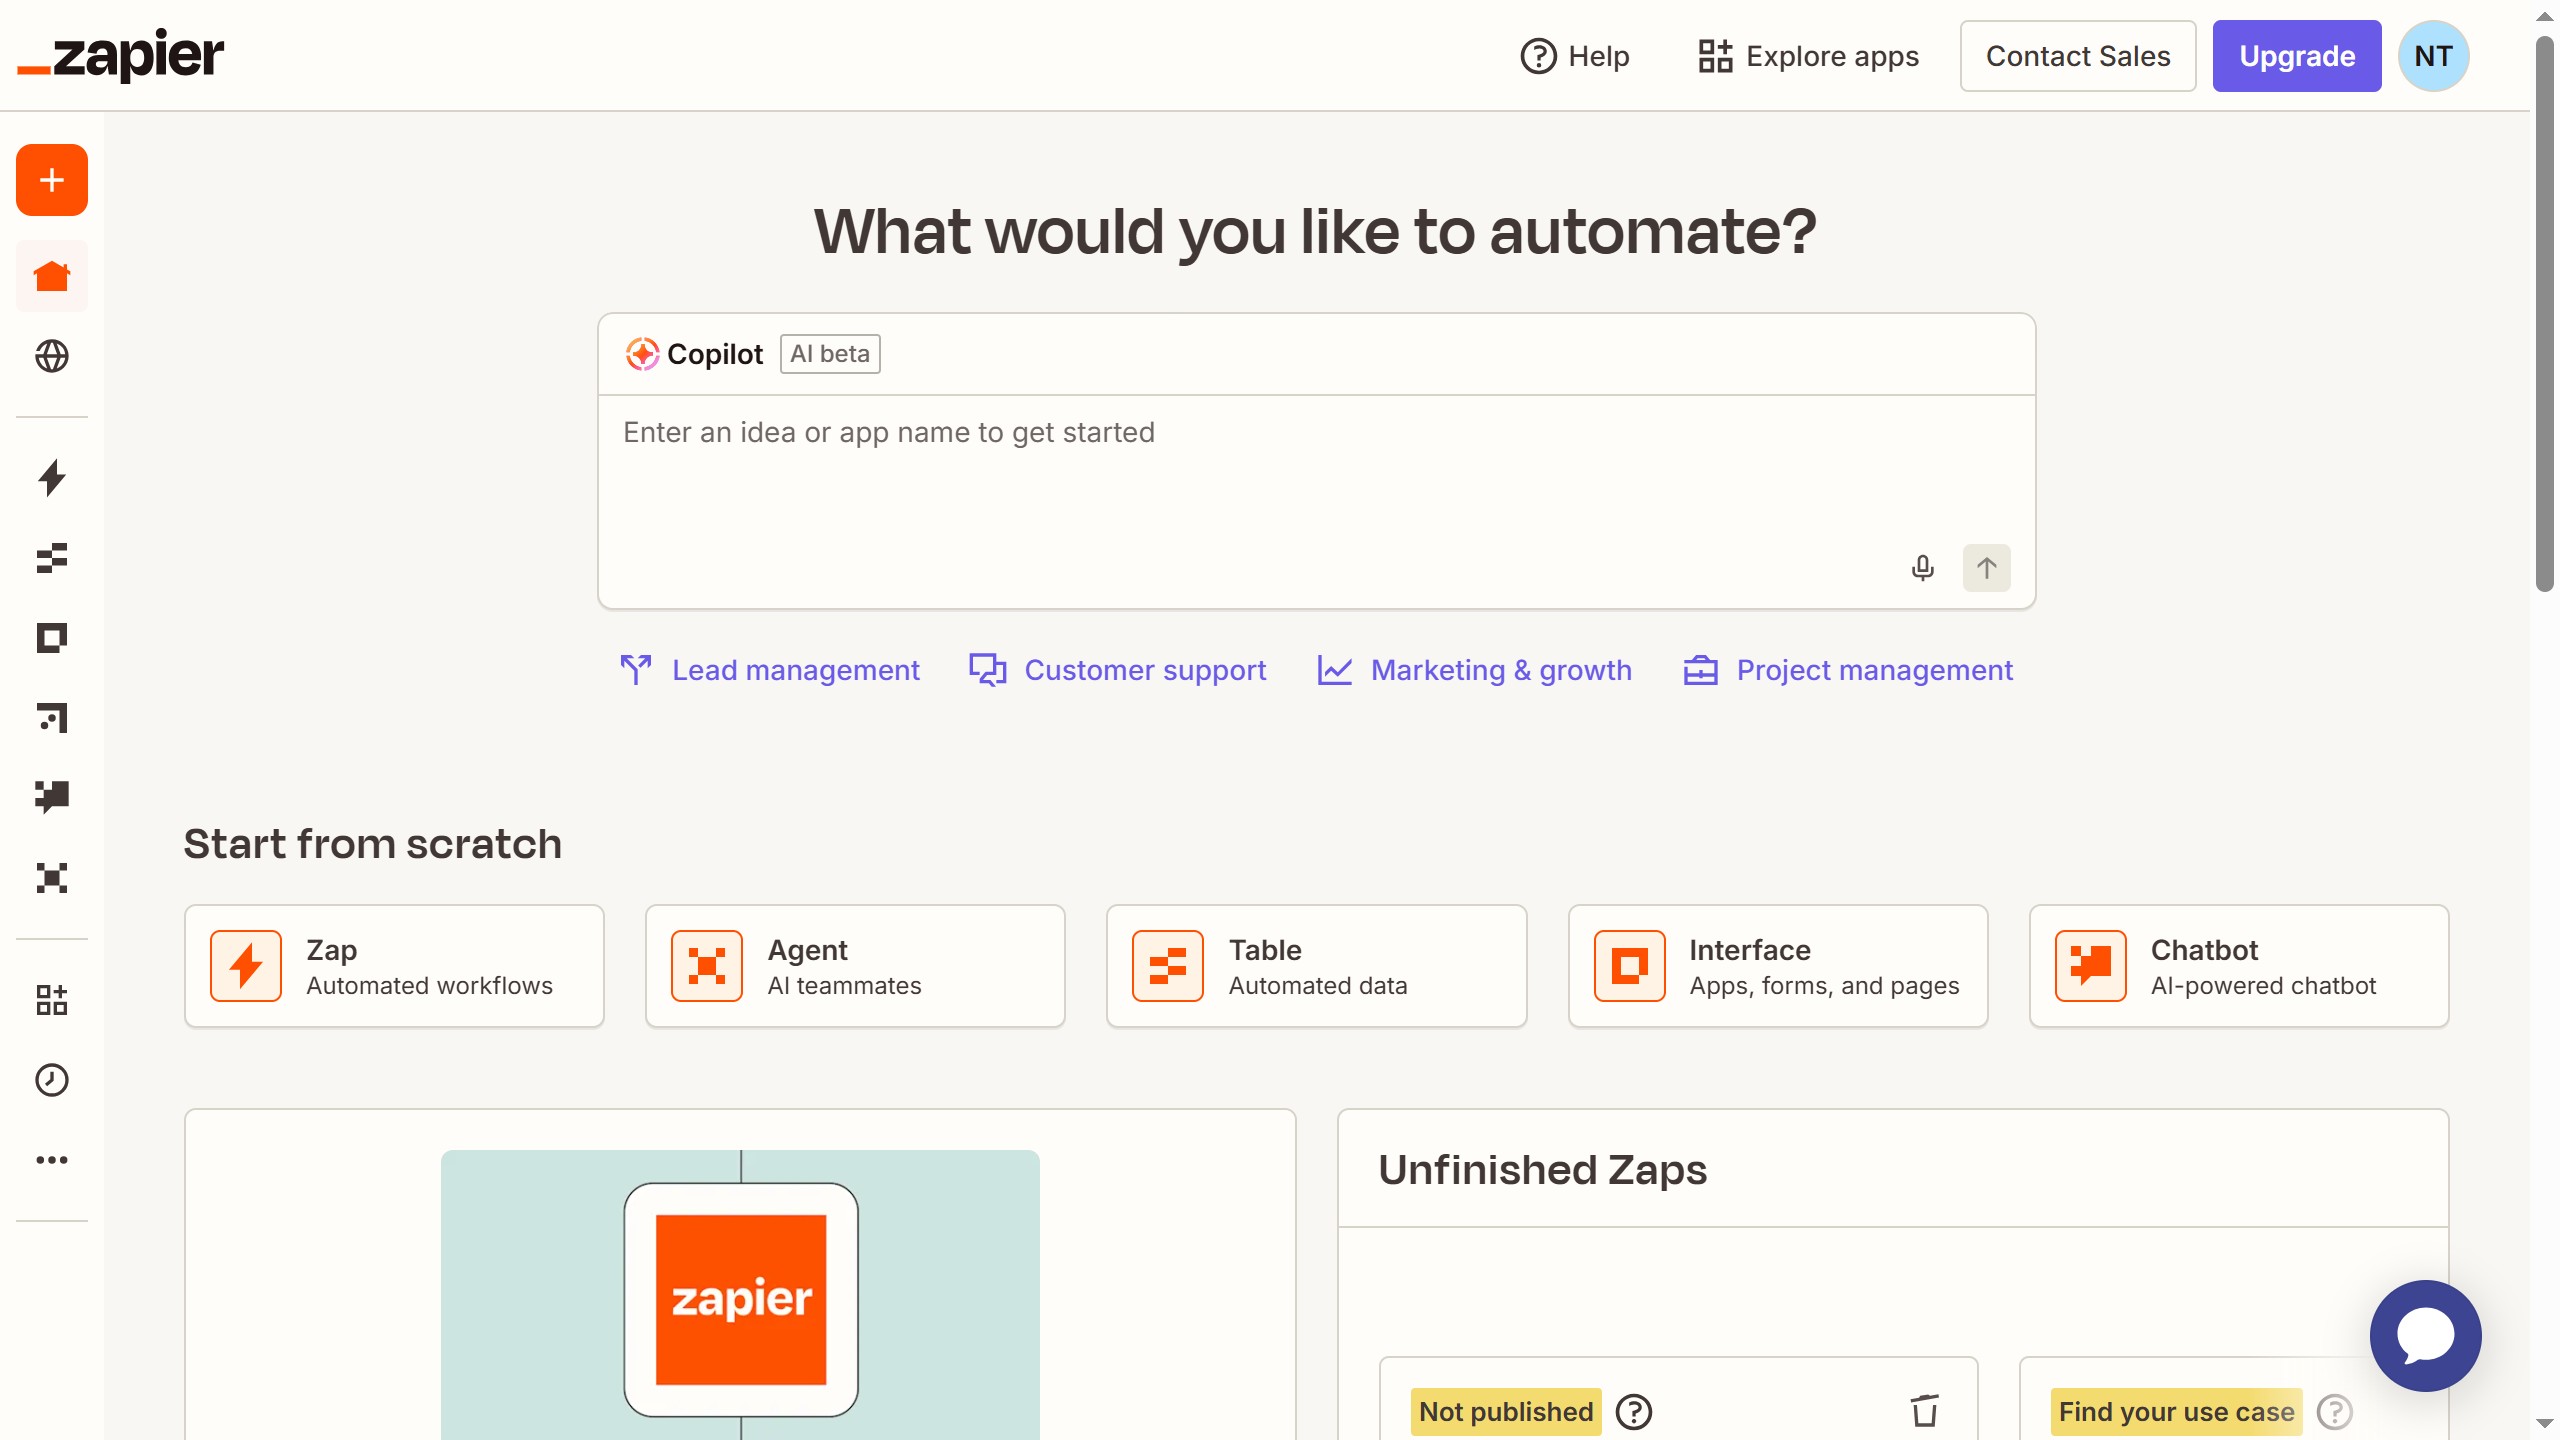Screen dimensions: 2560x1440
Task: Open the NT account avatar menu
Action: tap(2433, 56)
